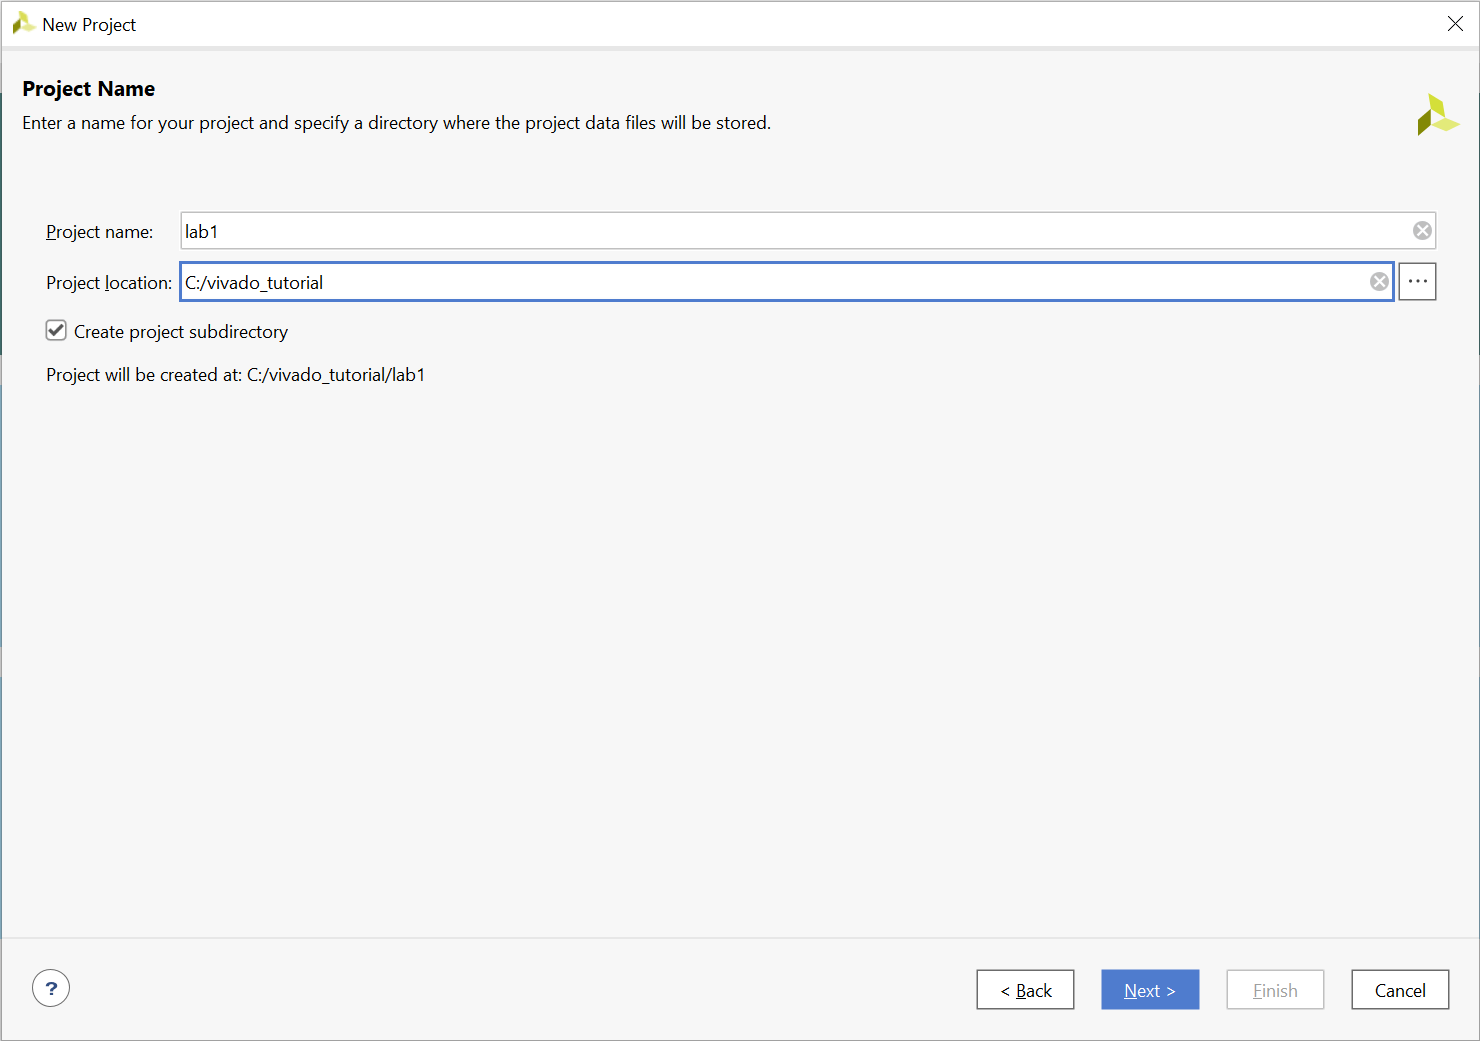Viewport: 1480px width, 1041px height.
Task: Click the "Create project subdirectory" label text
Action: (x=181, y=332)
